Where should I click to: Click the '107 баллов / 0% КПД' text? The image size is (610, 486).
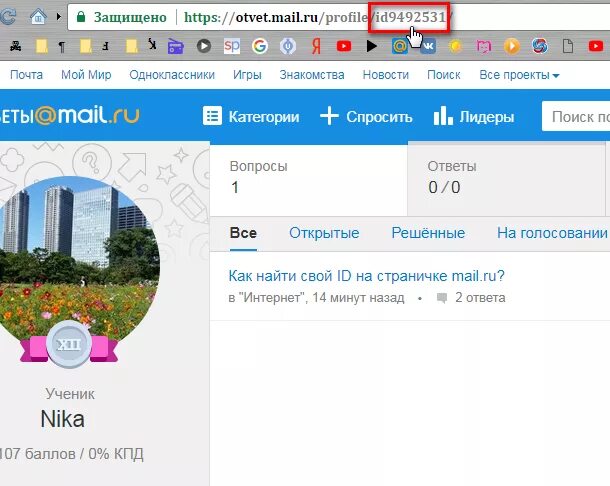point(72,454)
